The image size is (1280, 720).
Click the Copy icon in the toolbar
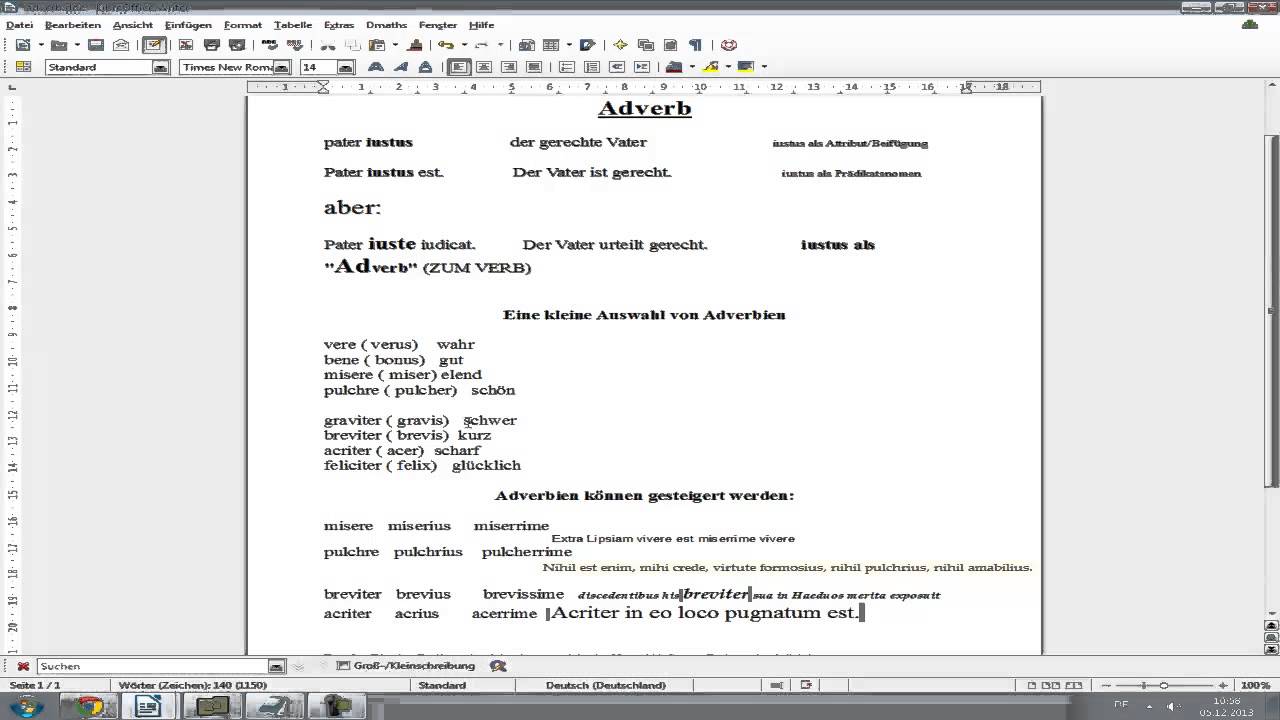[352, 45]
